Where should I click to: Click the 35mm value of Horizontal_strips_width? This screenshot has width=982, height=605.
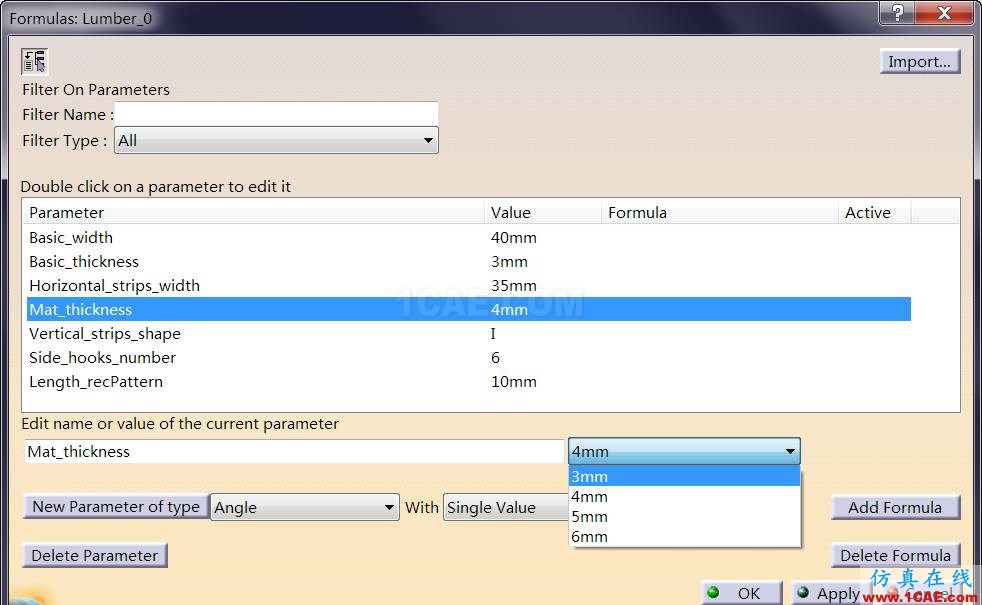(514, 286)
